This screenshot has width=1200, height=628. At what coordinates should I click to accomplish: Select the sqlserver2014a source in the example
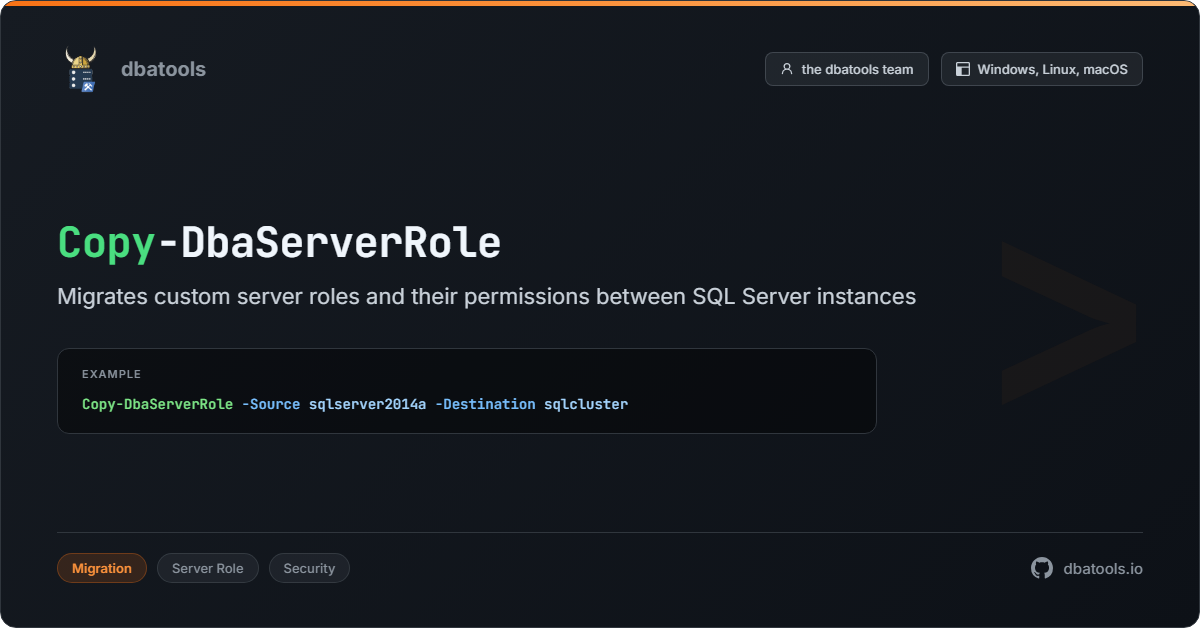tap(368, 404)
